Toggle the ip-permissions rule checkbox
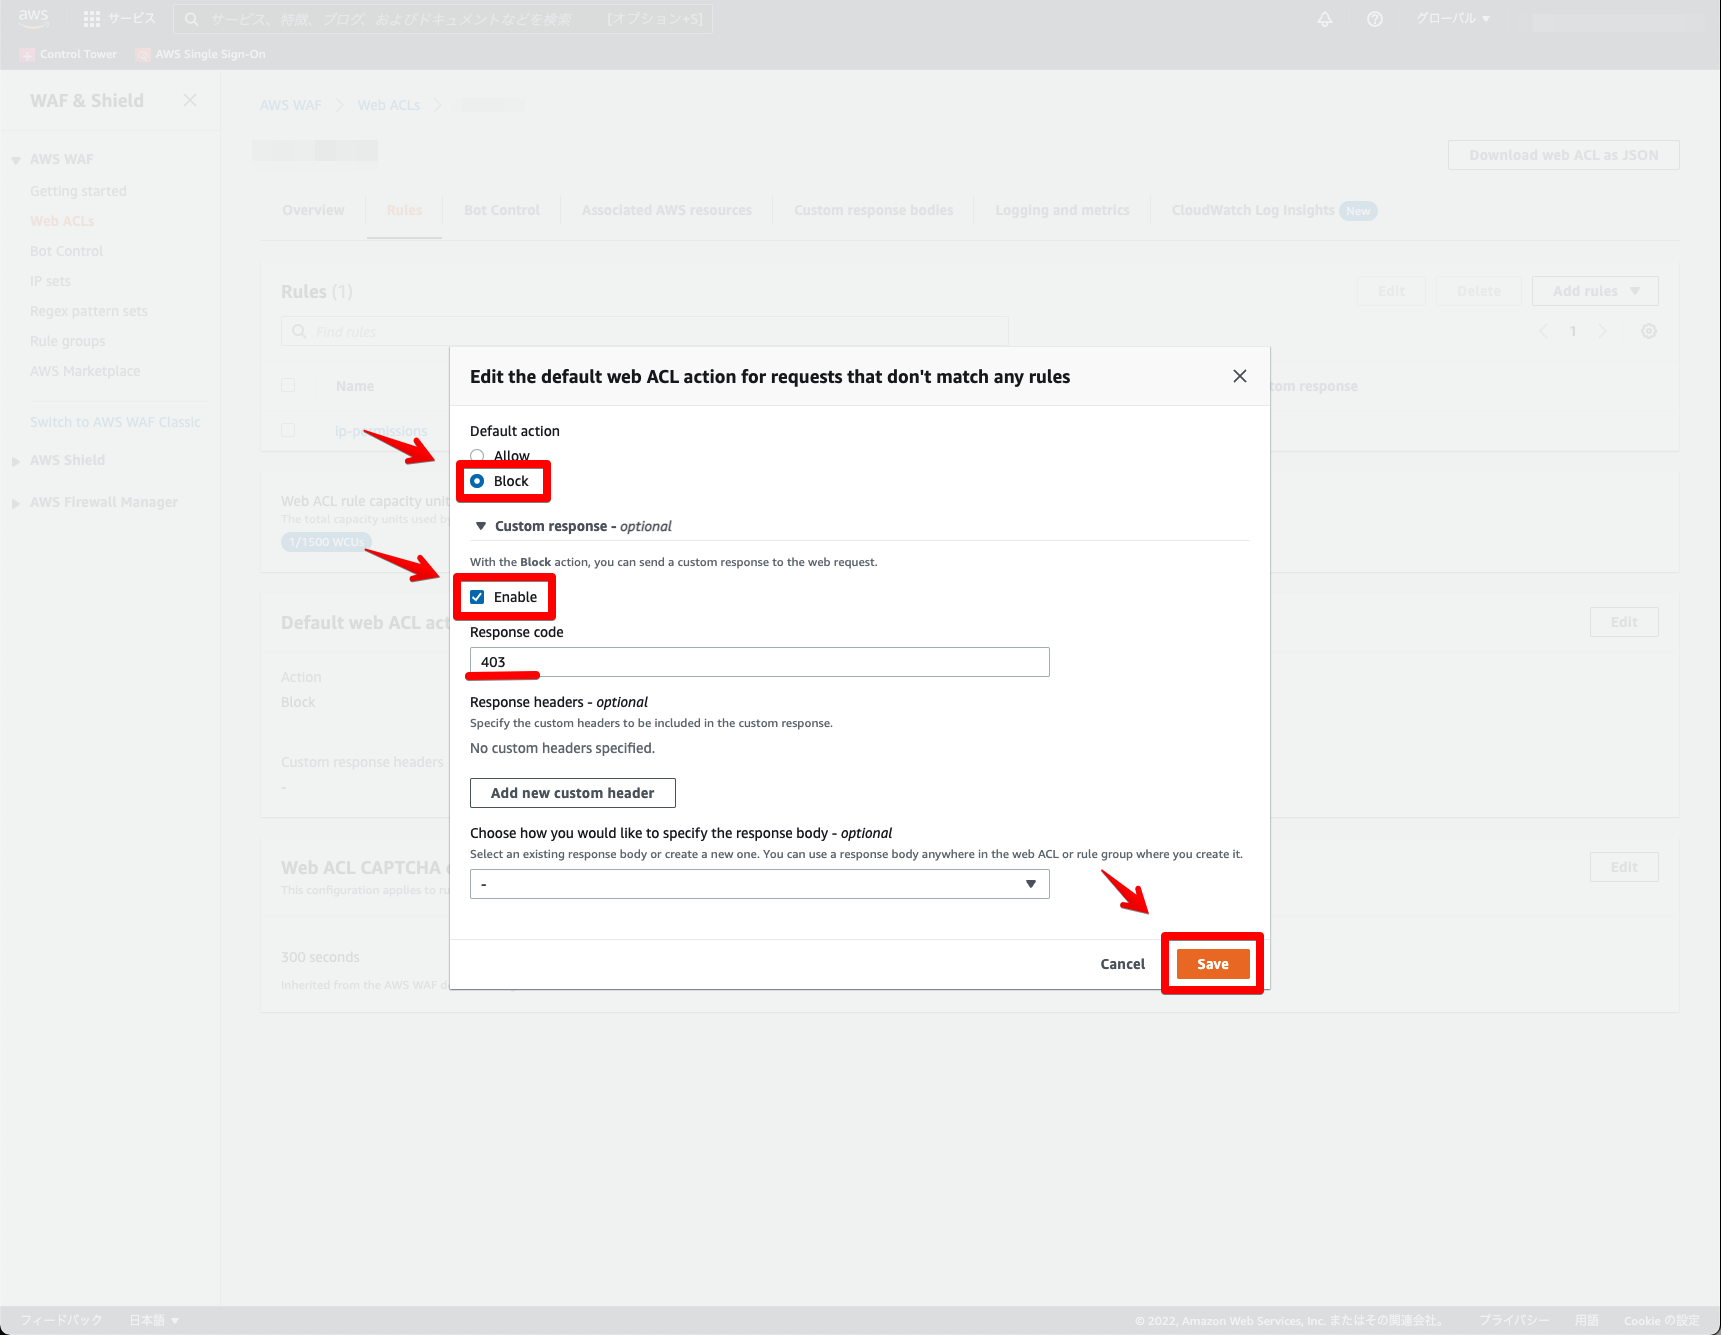This screenshot has height=1335, width=1721. [288, 430]
